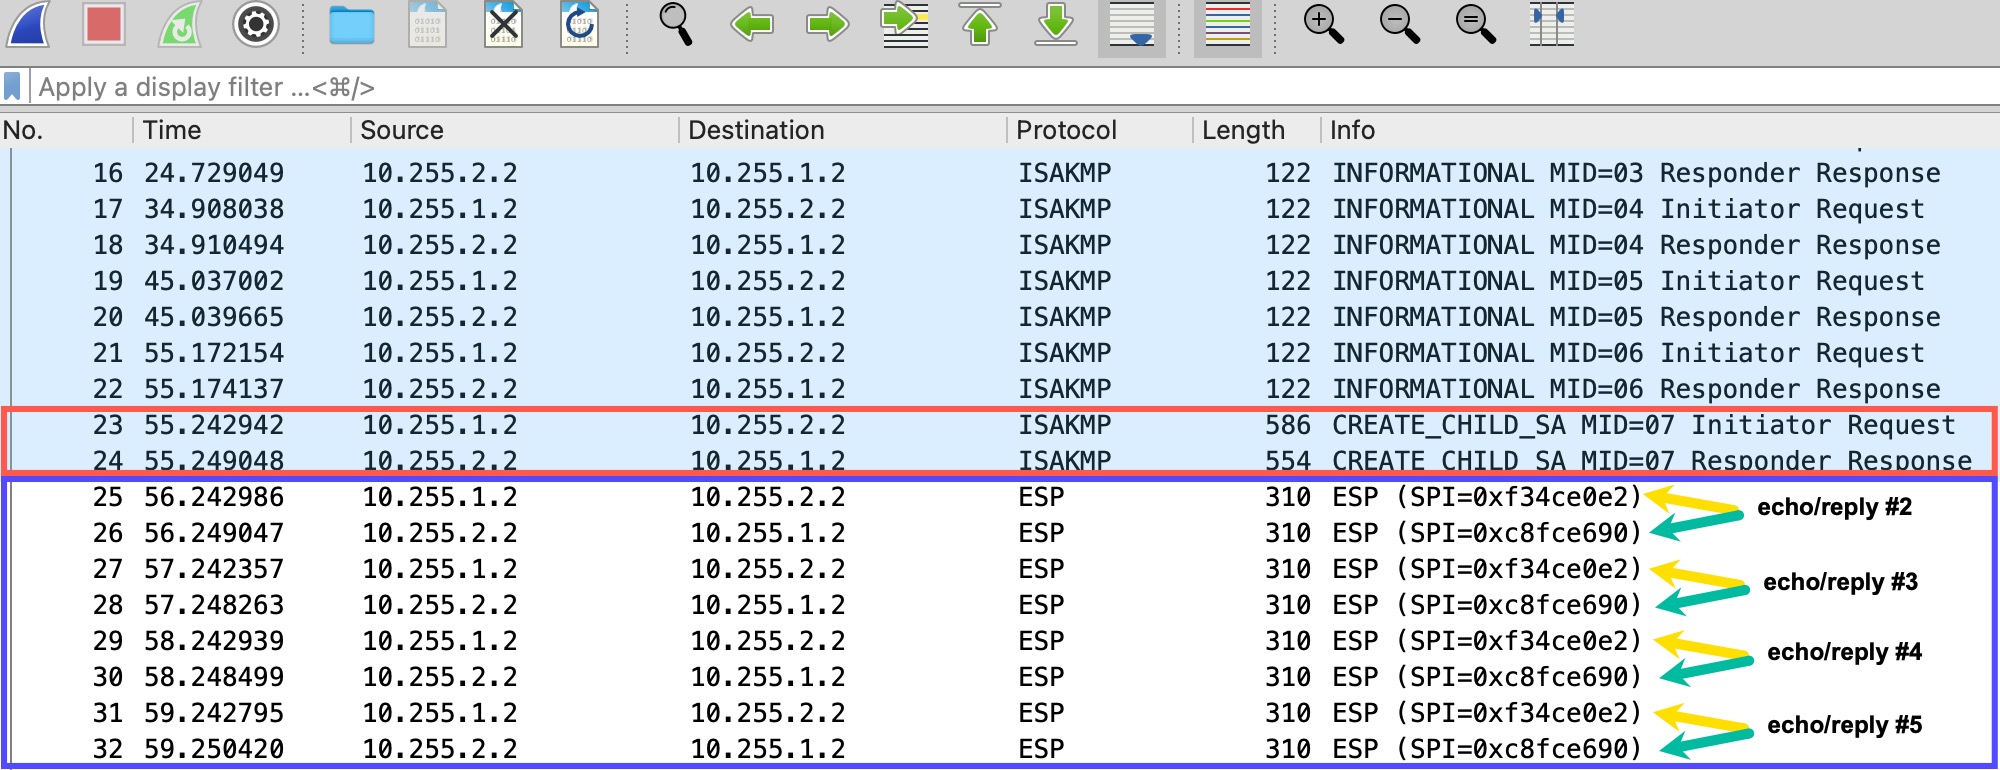Reload the capture file
This screenshot has width=2000, height=770.
[580, 25]
